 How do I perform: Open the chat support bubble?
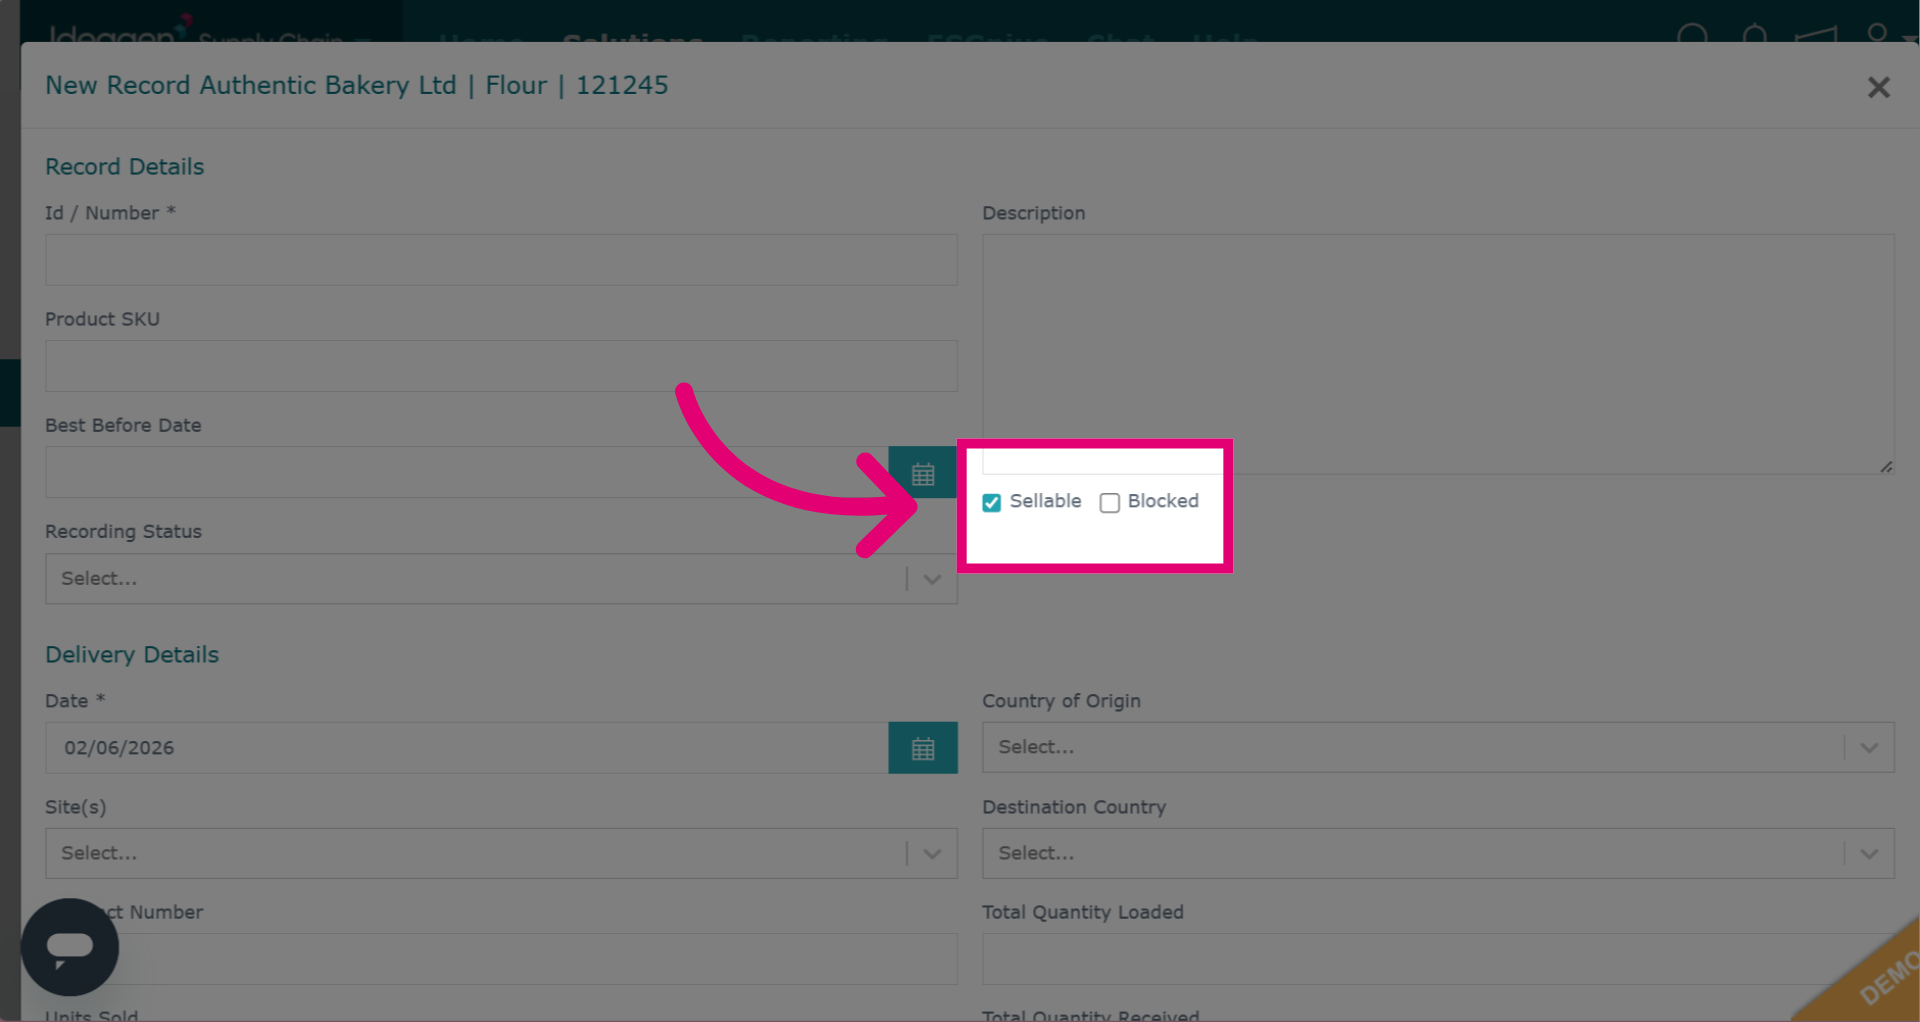70,946
